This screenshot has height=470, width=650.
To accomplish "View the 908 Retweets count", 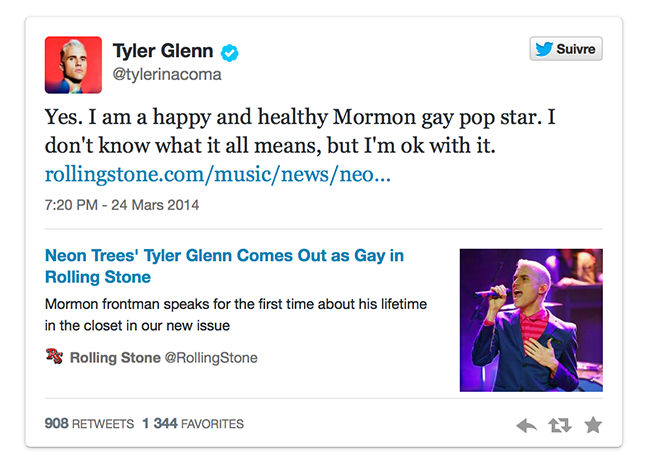I will 89,424.
